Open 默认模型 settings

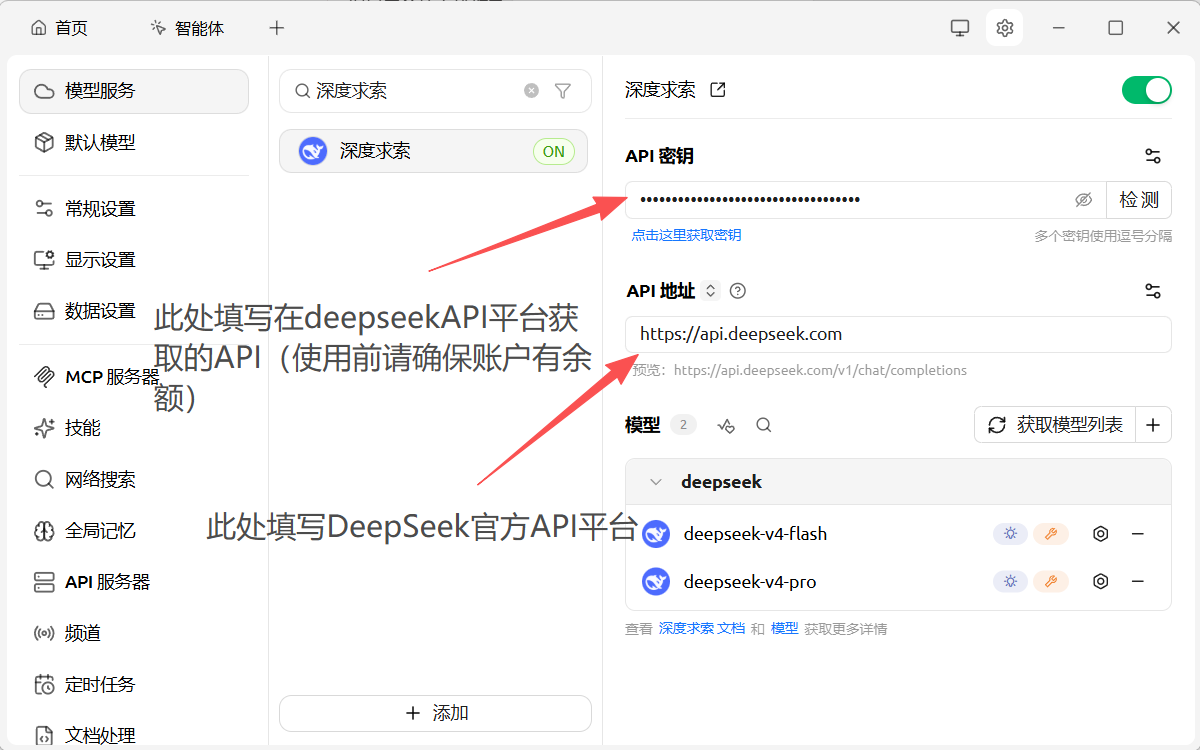tap(134, 143)
